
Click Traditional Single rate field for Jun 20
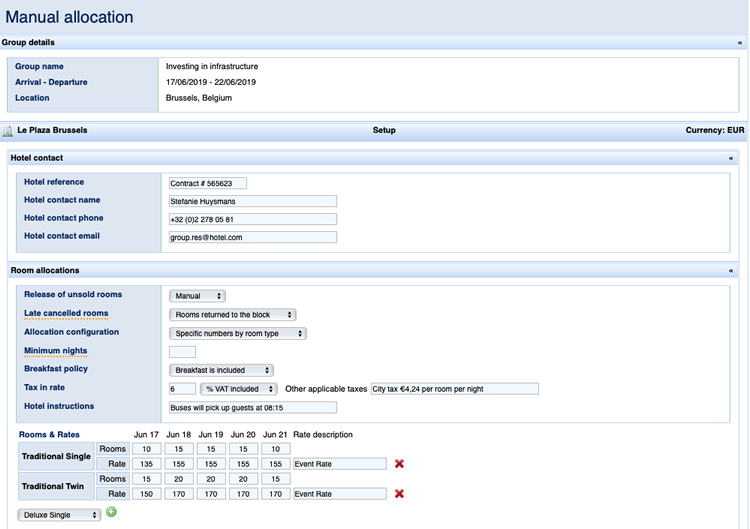tap(243, 464)
